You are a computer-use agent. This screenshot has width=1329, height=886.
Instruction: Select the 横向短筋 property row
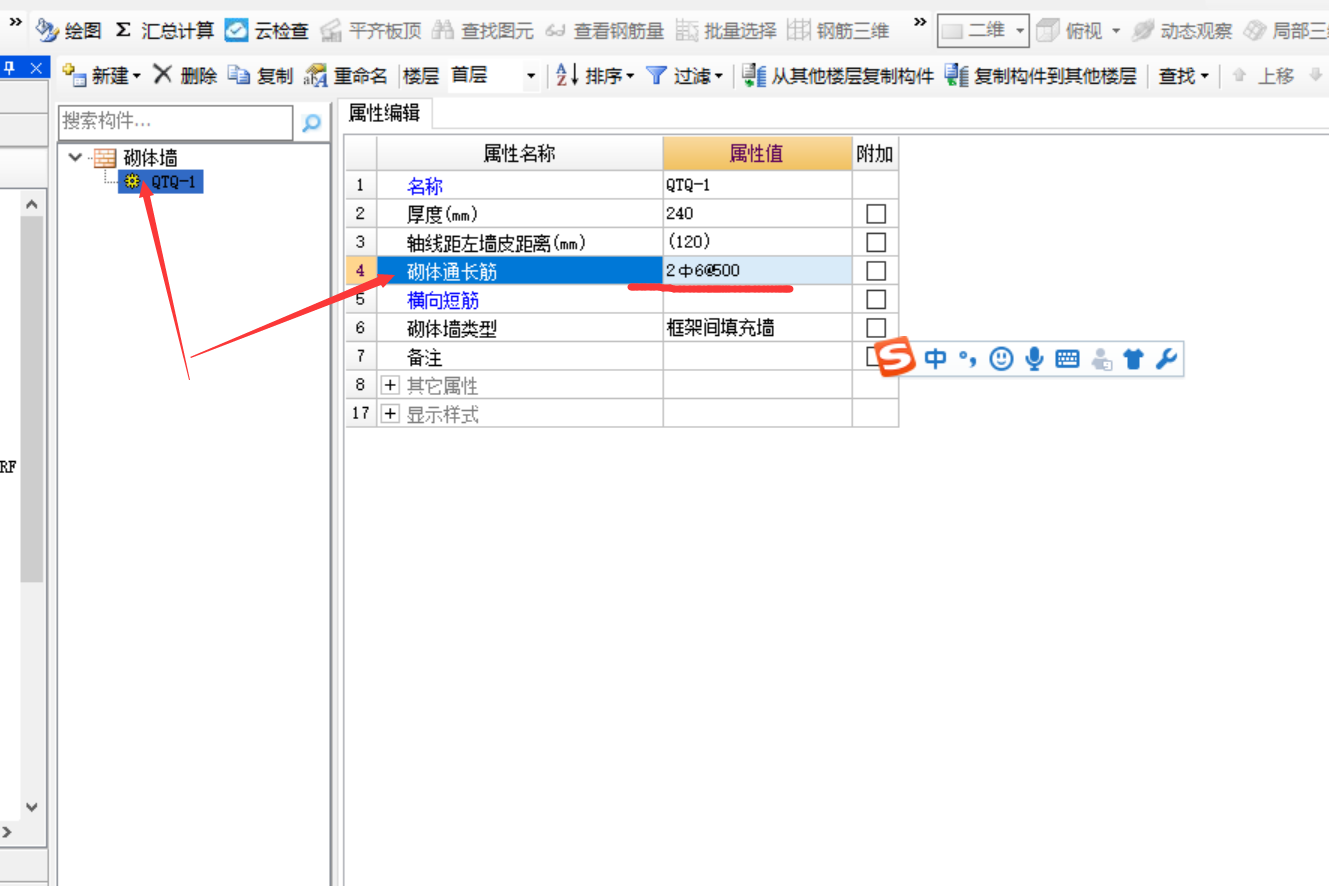519,300
